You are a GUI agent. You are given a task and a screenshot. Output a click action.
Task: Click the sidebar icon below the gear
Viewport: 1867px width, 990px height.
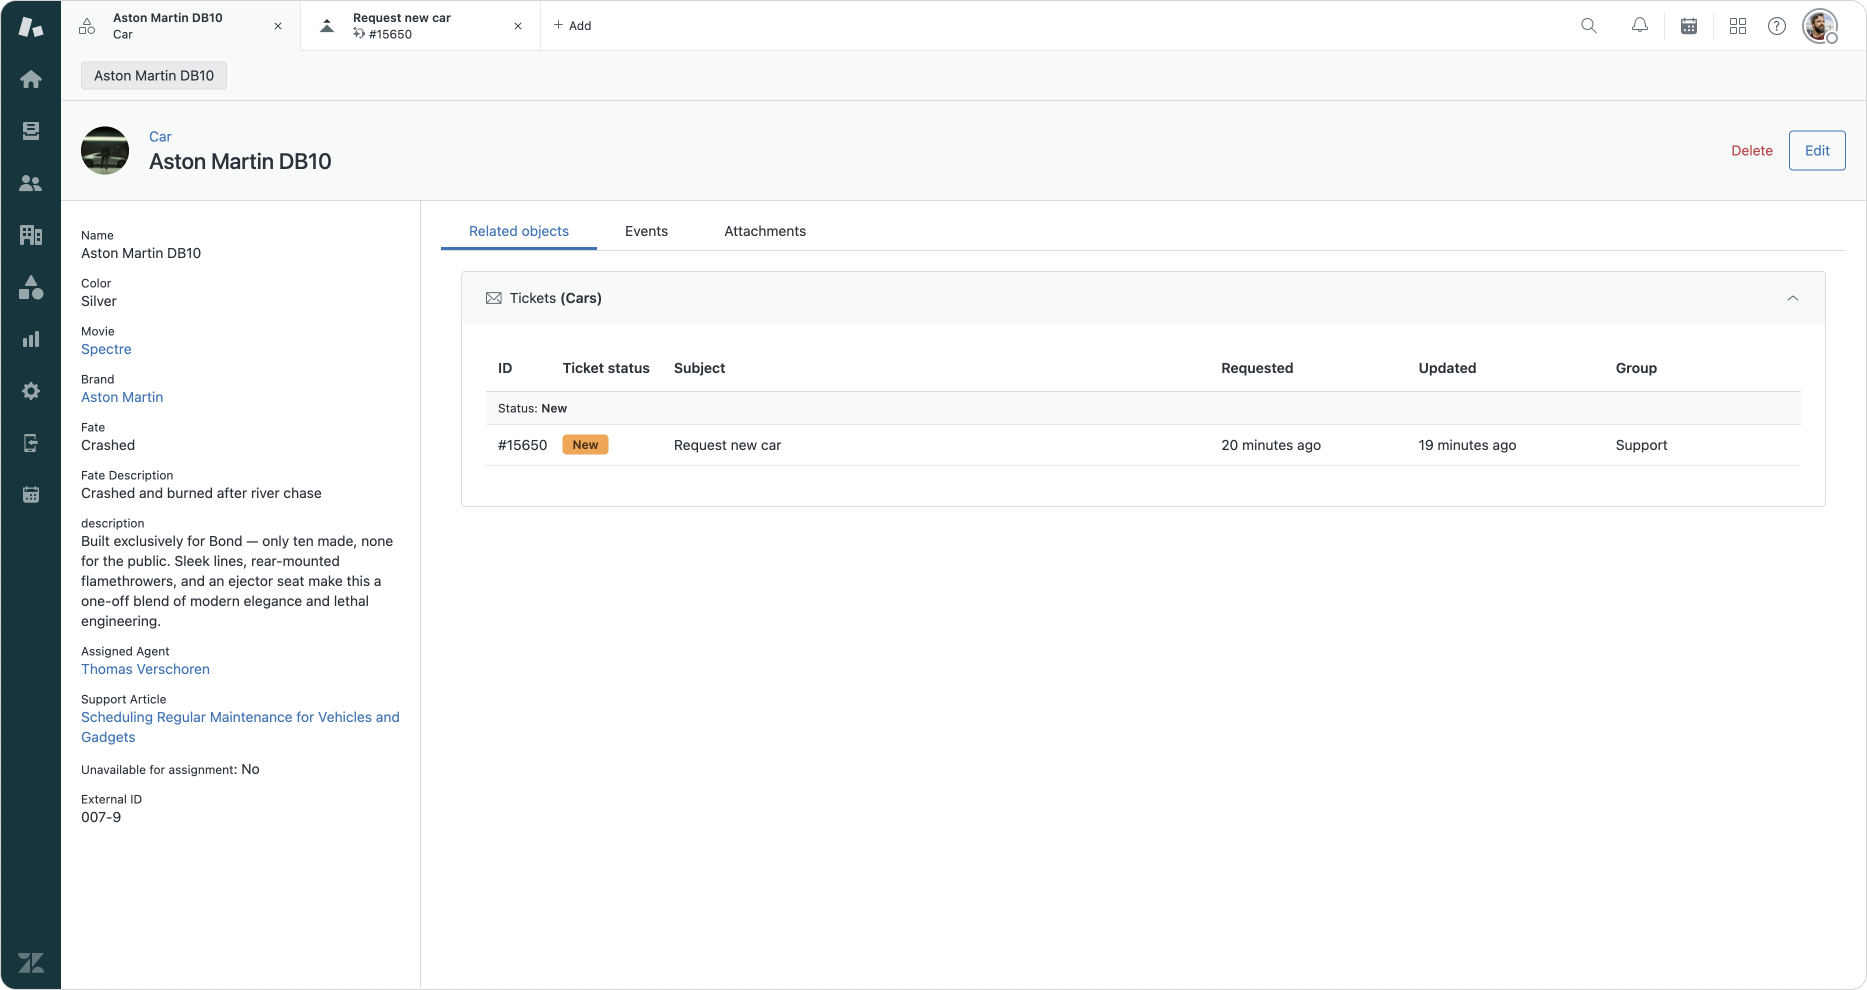click(x=31, y=443)
